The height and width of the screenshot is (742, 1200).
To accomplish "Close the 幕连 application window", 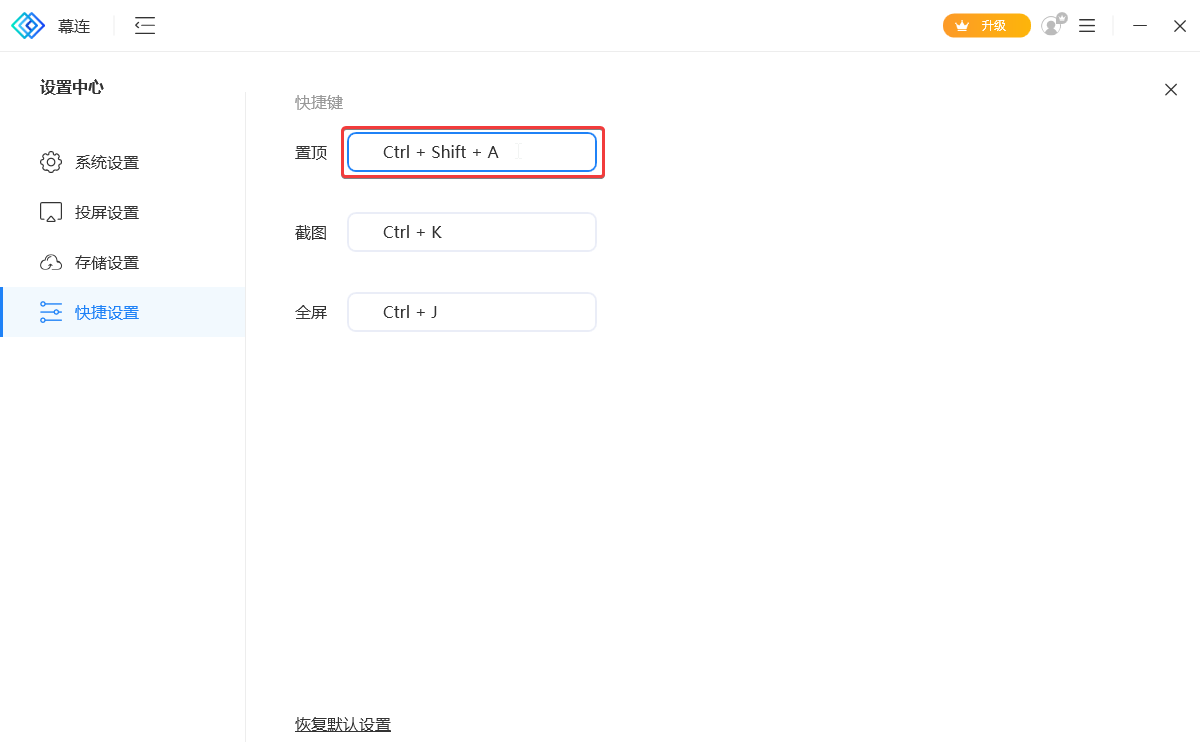I will (x=1180, y=26).
